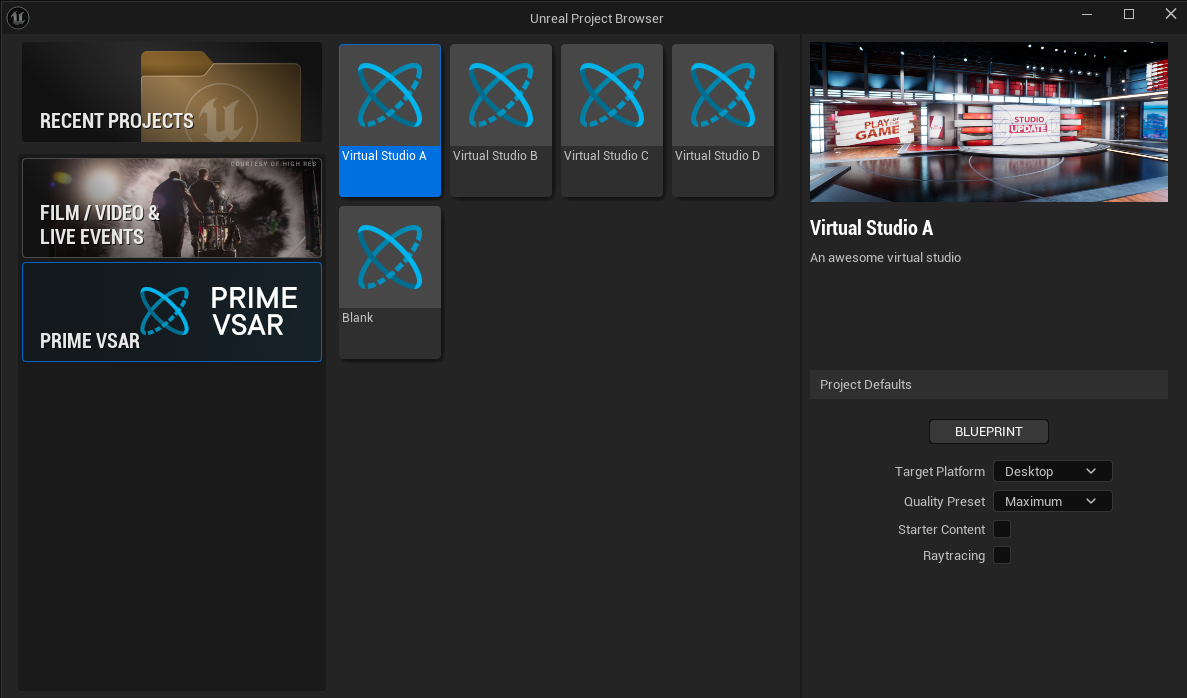Click the Raytracing label
The width and height of the screenshot is (1187, 698).
[x=954, y=555]
